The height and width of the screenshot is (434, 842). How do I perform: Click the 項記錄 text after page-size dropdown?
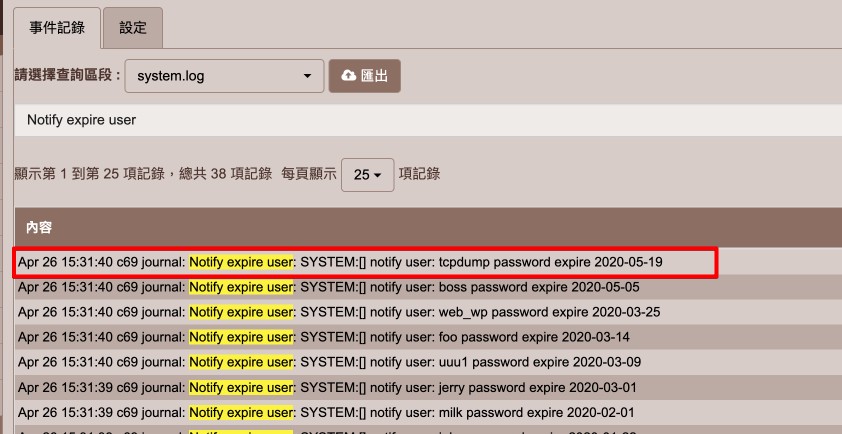pyautogui.click(x=419, y=174)
